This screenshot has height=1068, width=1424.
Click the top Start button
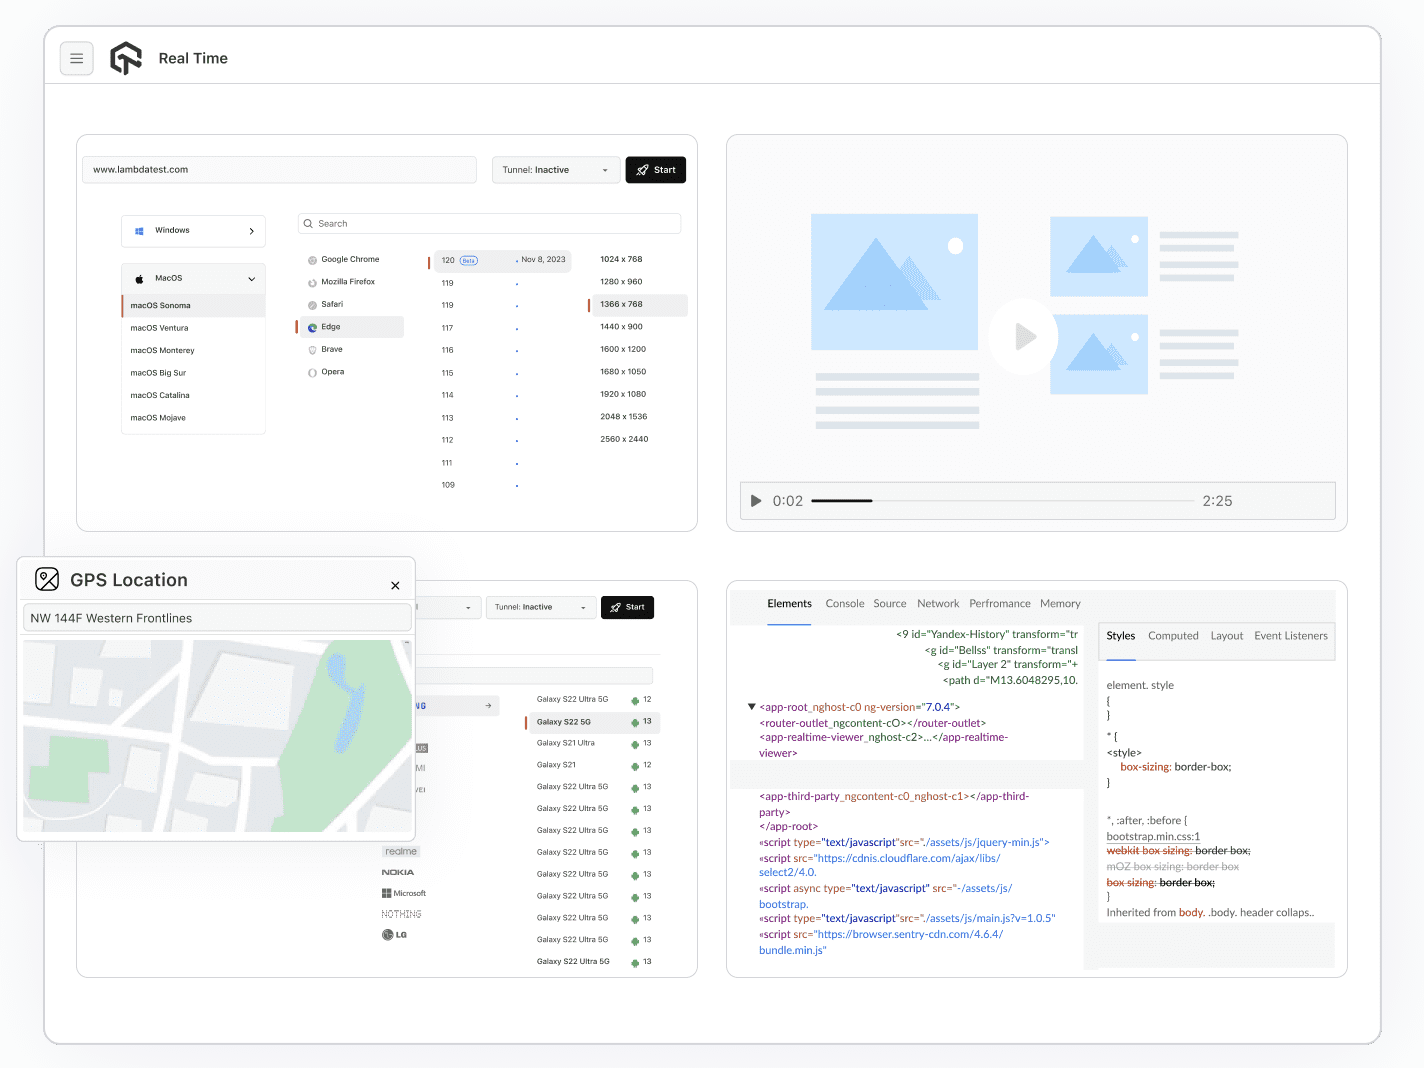pos(655,170)
